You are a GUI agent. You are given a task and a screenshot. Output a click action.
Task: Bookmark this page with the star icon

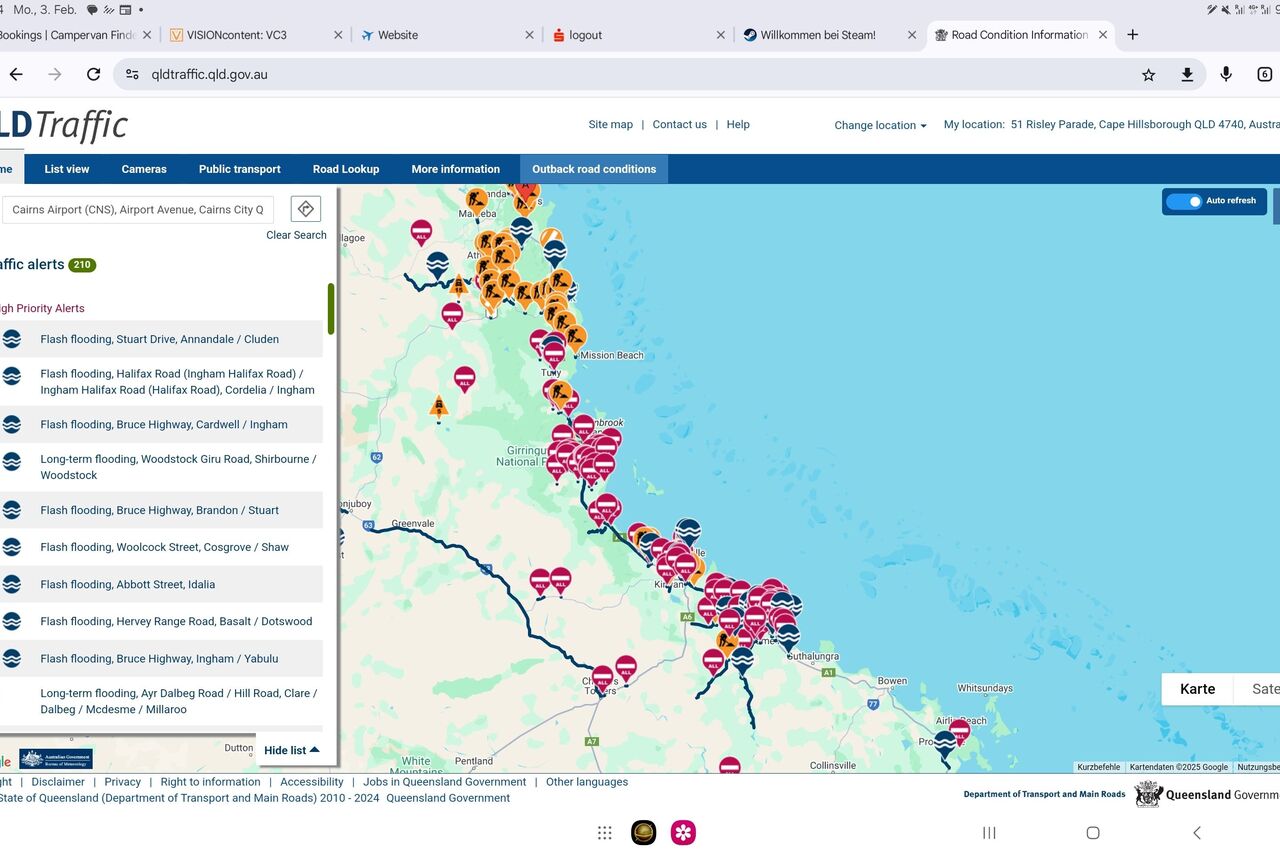tap(1149, 75)
